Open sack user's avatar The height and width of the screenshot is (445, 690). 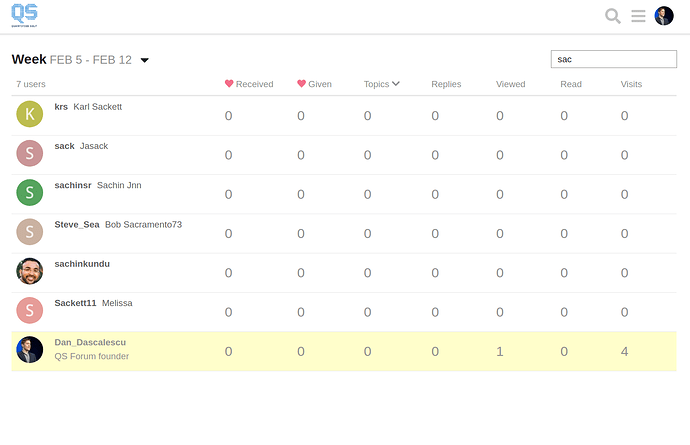(x=29, y=153)
